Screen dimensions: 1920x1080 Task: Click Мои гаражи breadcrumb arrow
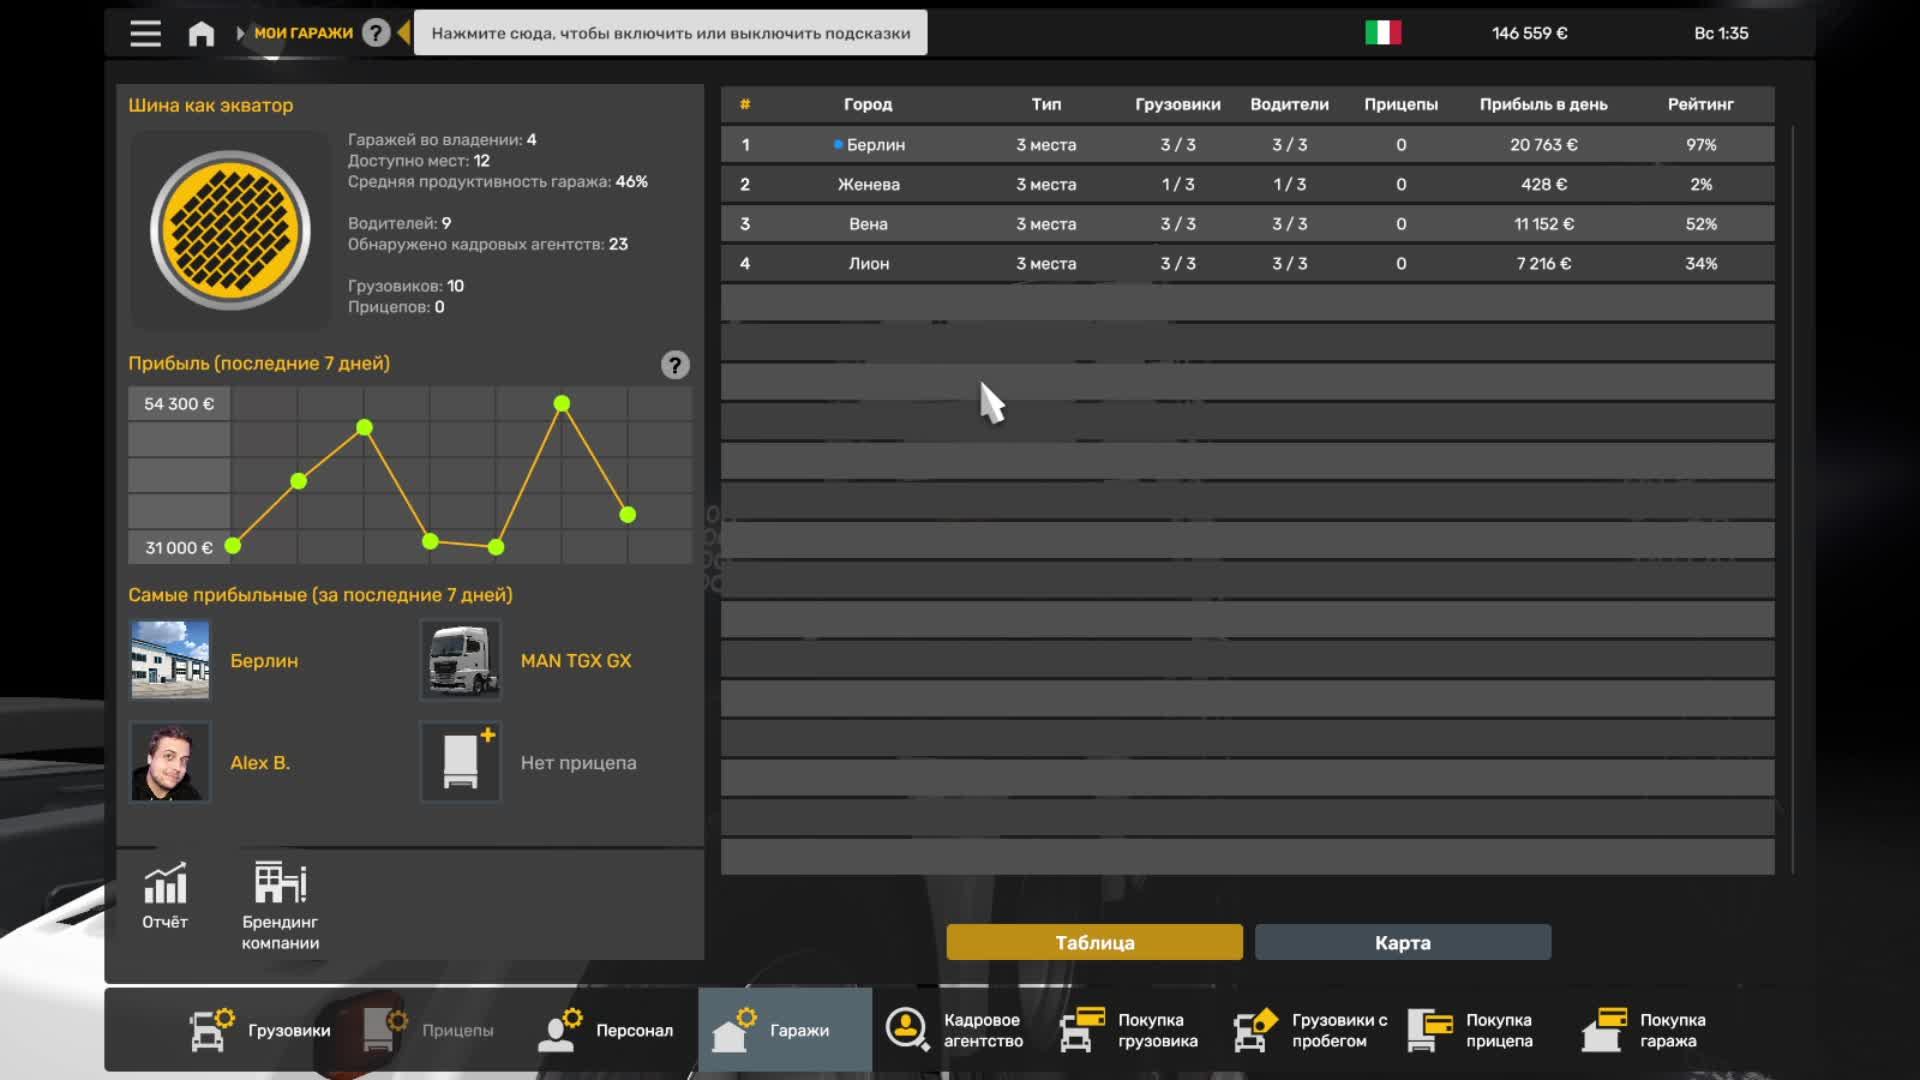(x=241, y=33)
